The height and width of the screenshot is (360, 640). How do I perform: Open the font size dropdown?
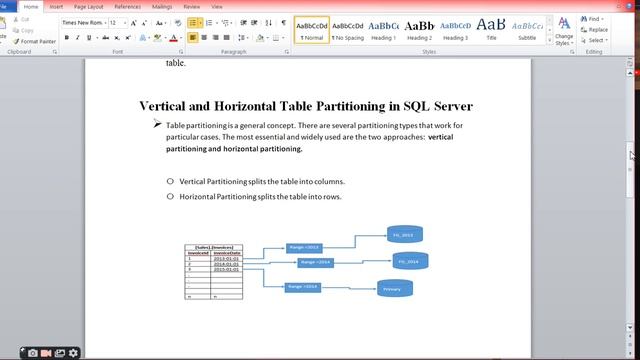(125, 23)
